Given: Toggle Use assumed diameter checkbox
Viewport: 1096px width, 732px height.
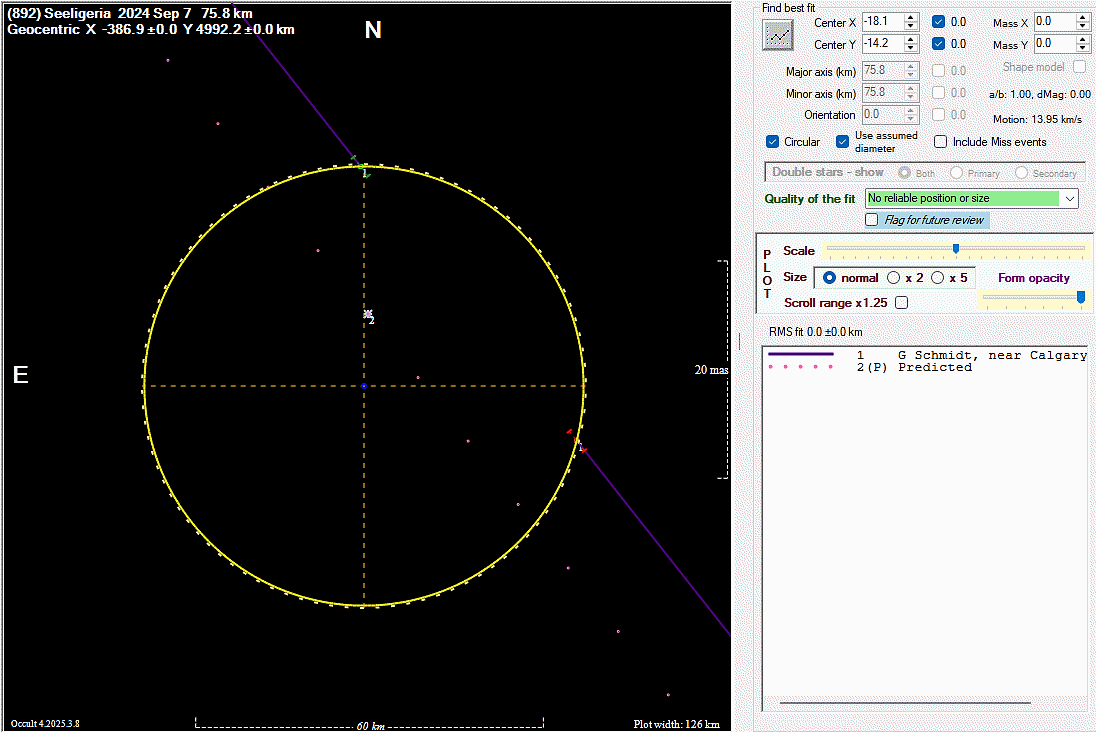Looking at the screenshot, I should pos(843,142).
